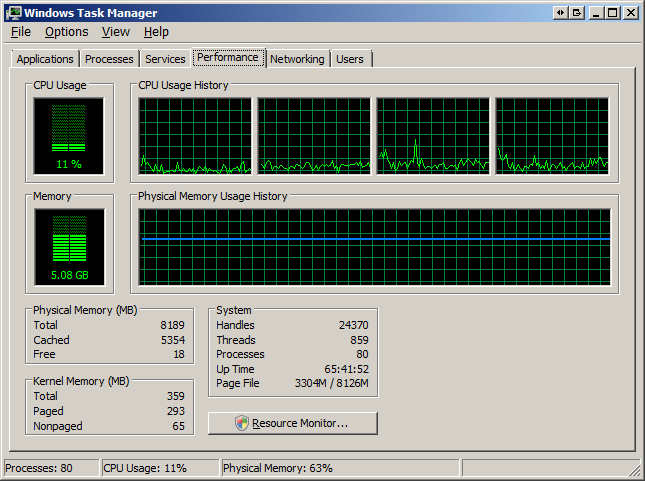Open the Options menu
Screen dimensions: 645x481
(66, 32)
